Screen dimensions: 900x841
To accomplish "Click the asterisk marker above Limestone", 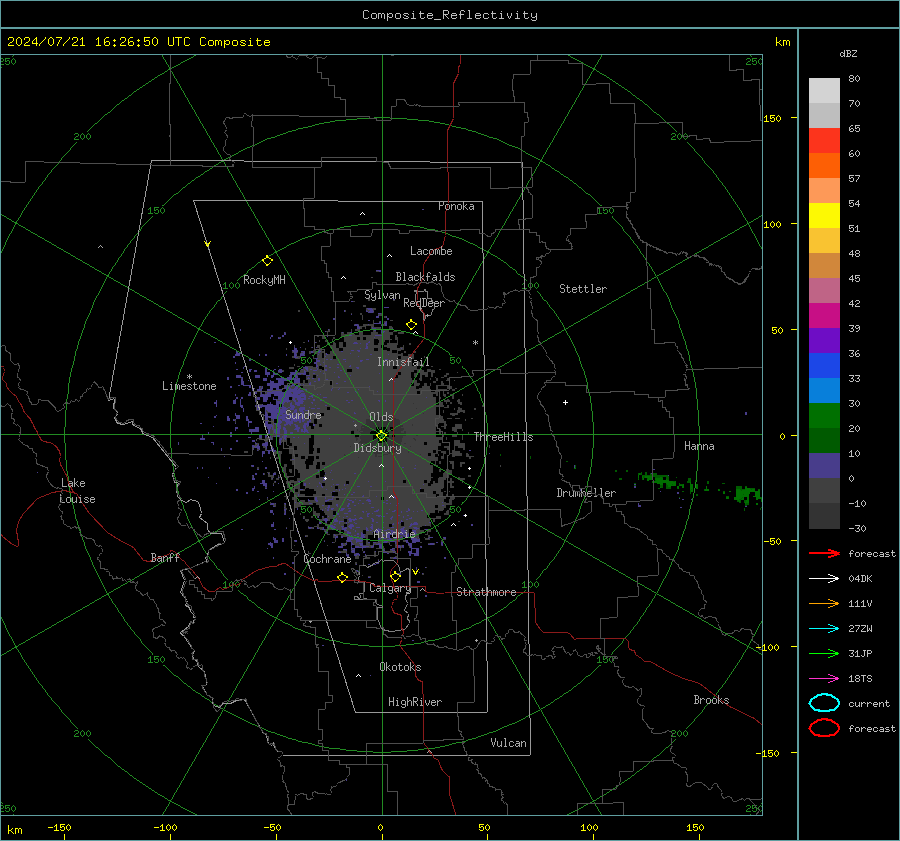I will pos(189,377).
